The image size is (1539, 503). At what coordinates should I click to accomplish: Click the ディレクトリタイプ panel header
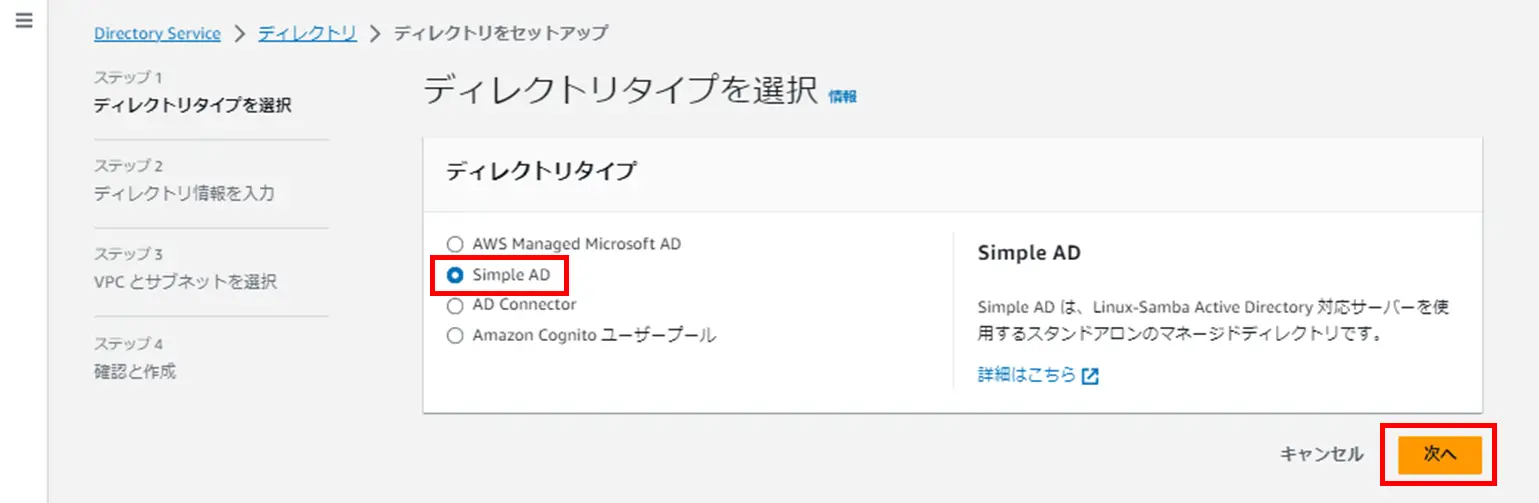(540, 172)
